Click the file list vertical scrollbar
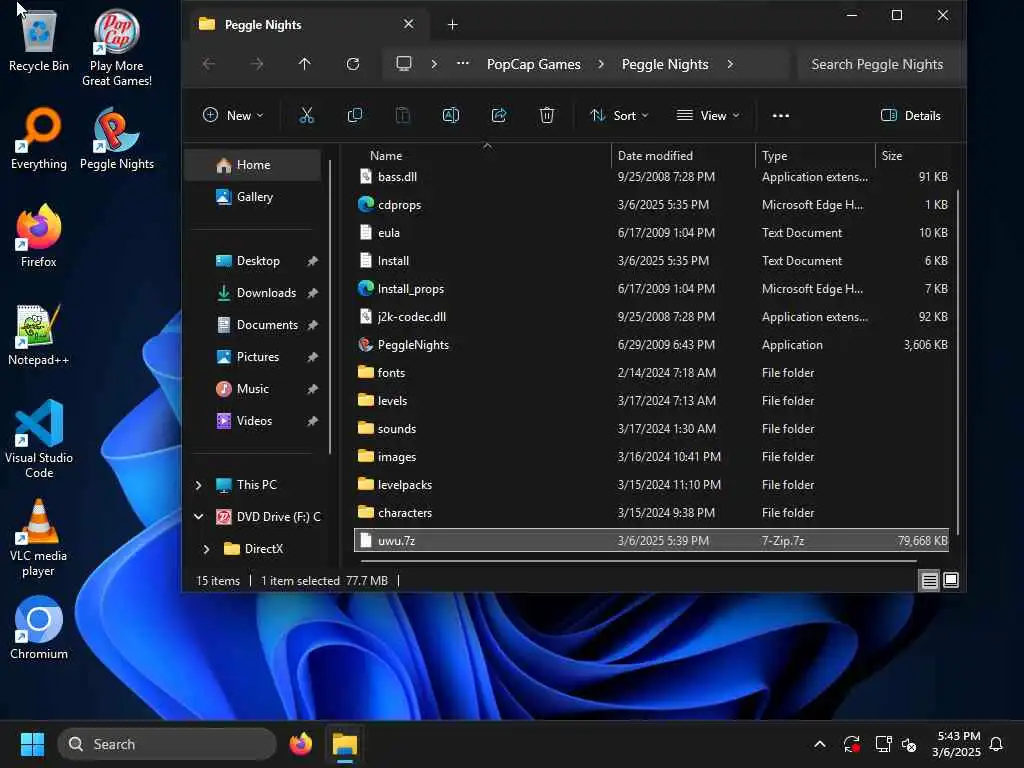This screenshot has width=1024, height=768. click(x=957, y=361)
